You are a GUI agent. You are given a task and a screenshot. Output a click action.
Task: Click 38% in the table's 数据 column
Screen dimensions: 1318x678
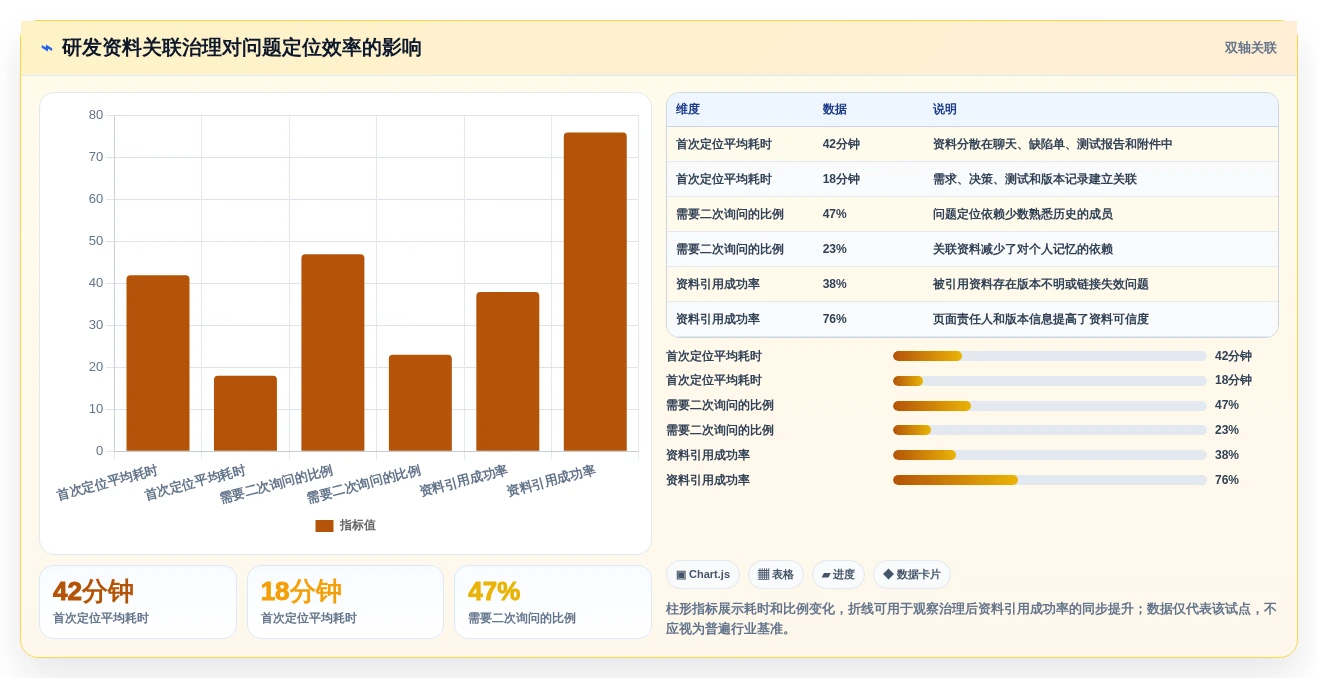(834, 284)
